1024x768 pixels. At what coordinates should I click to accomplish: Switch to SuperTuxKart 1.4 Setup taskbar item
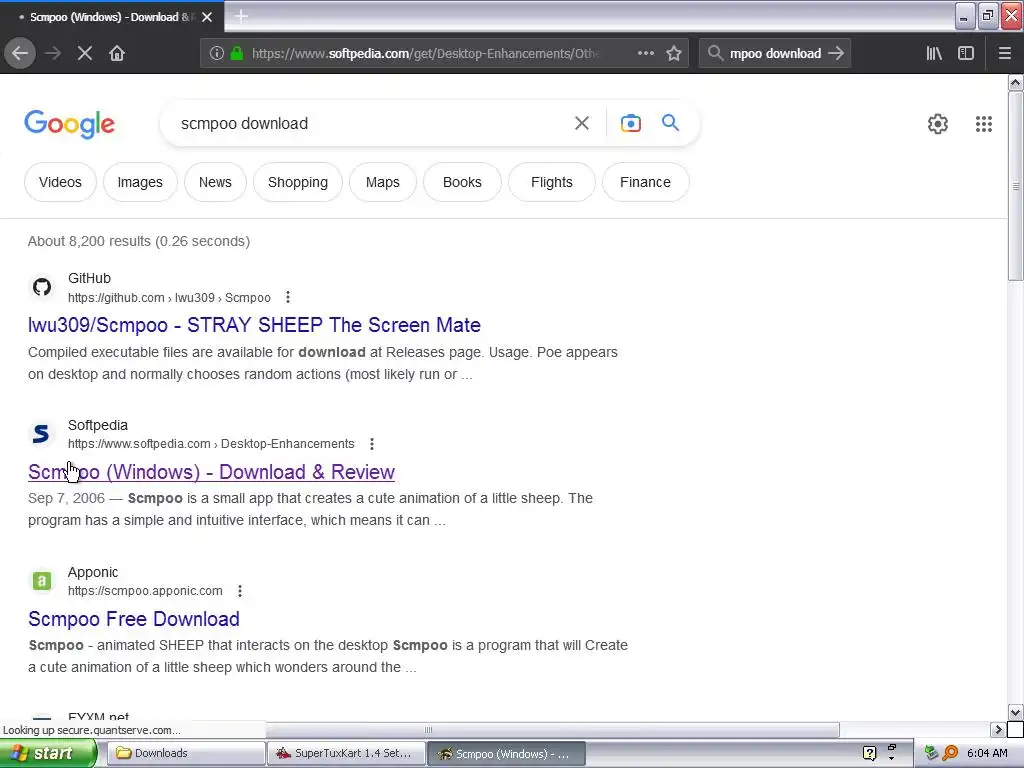[x=346, y=754]
